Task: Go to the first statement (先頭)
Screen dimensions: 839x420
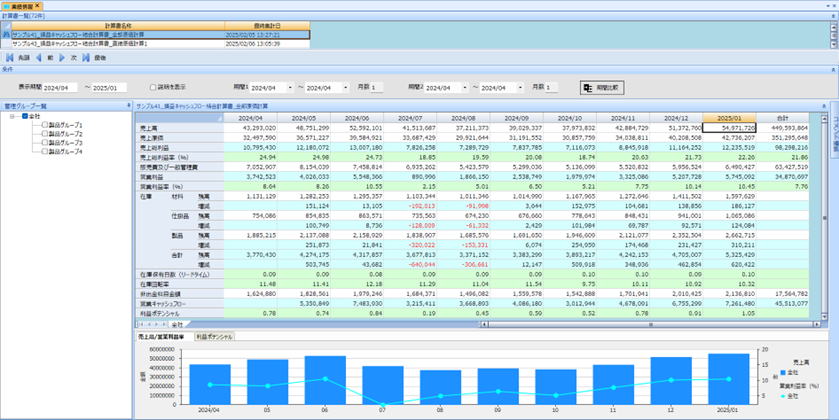Action: 18,58
